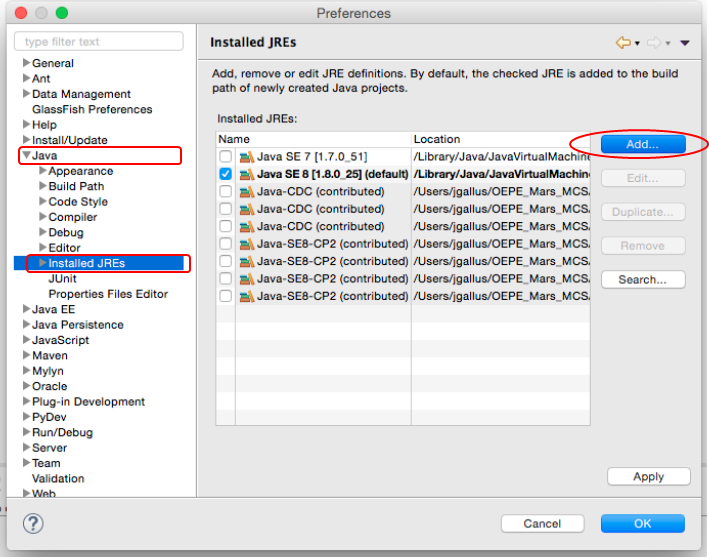The height and width of the screenshot is (558, 709).
Task: Expand the Install/Update category
Action: tap(26, 140)
